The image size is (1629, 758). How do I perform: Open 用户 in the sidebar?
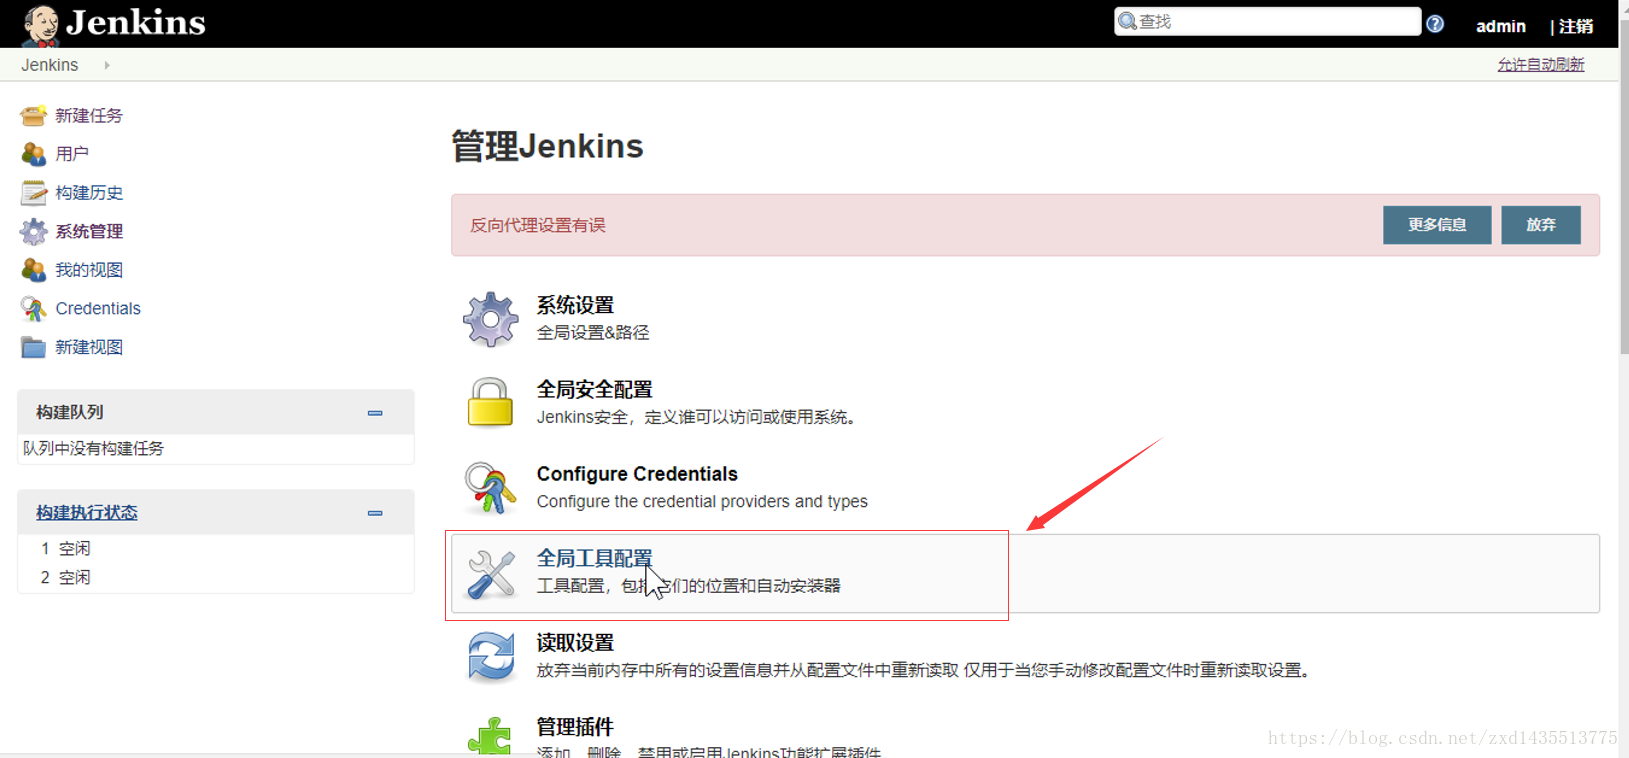pyautogui.click(x=72, y=154)
